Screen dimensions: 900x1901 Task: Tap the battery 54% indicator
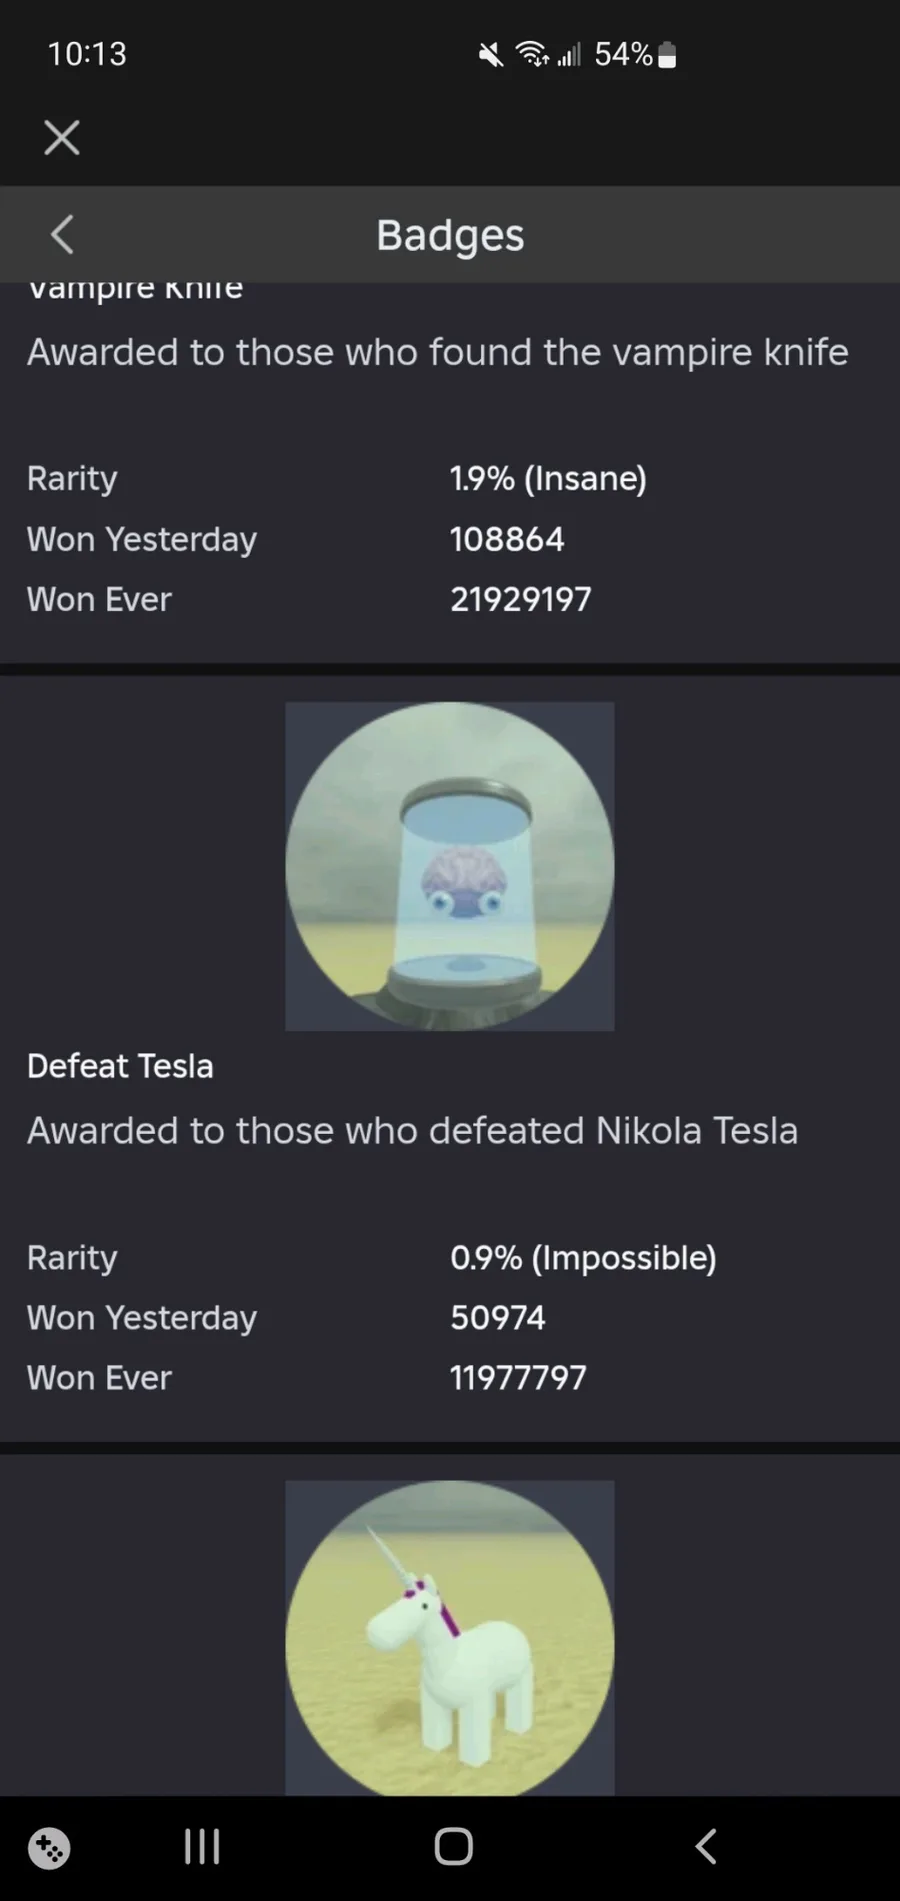coord(635,54)
